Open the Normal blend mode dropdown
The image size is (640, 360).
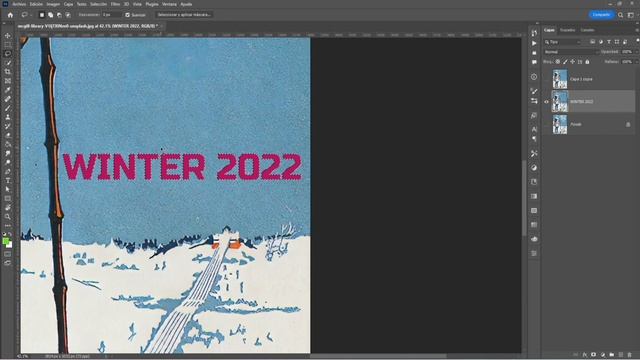coord(571,52)
